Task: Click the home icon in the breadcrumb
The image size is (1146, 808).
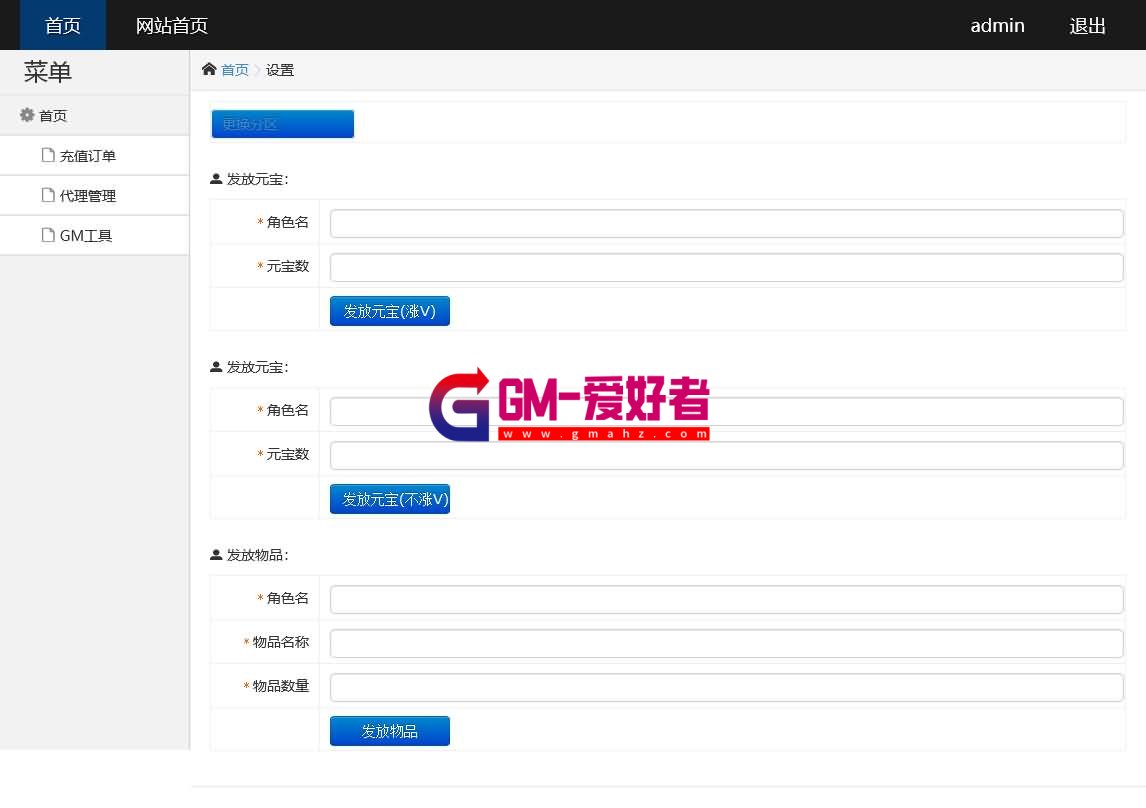Action: click(x=209, y=69)
